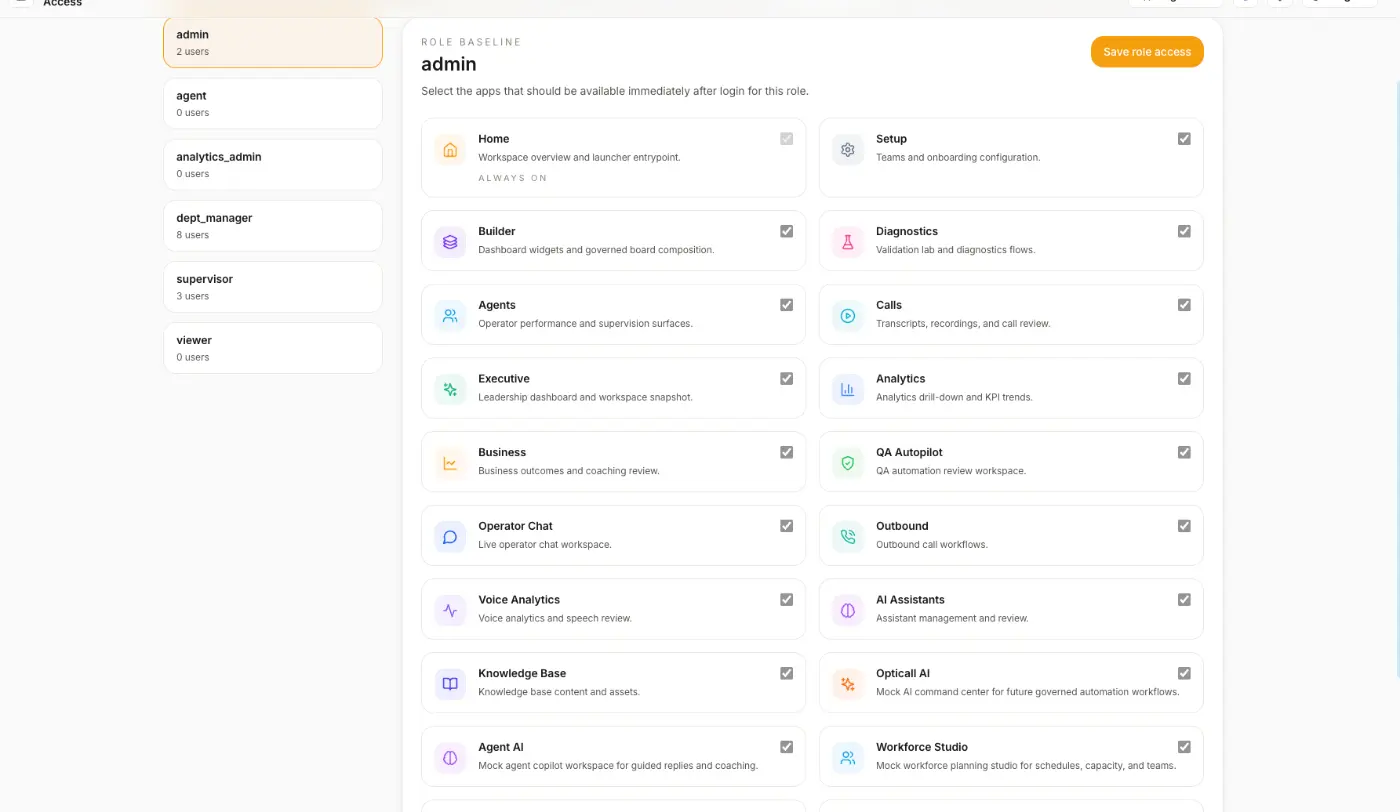The height and width of the screenshot is (812, 1400).
Task: Click the "ALWAYS ON" label under Home
Action: click(513, 178)
